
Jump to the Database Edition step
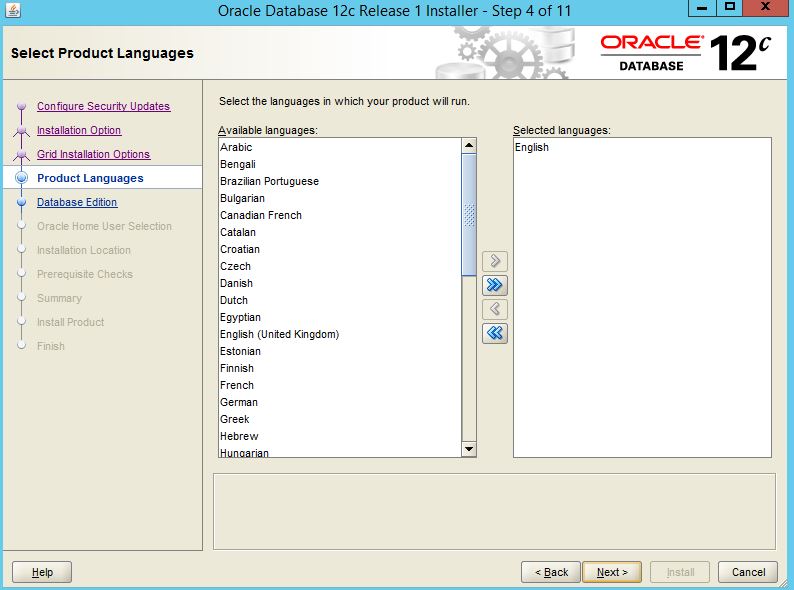[77, 202]
